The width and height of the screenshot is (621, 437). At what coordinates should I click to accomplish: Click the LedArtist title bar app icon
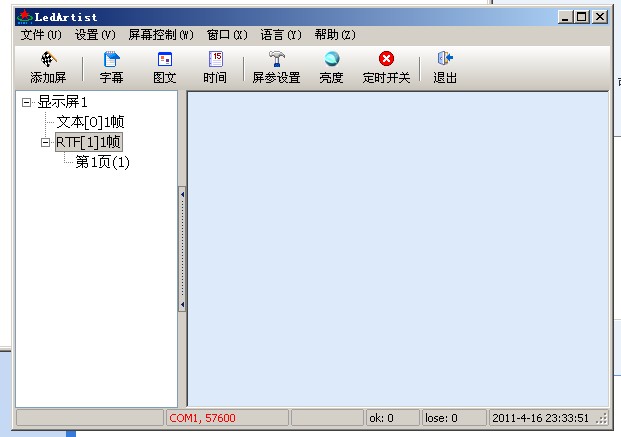click(x=25, y=17)
